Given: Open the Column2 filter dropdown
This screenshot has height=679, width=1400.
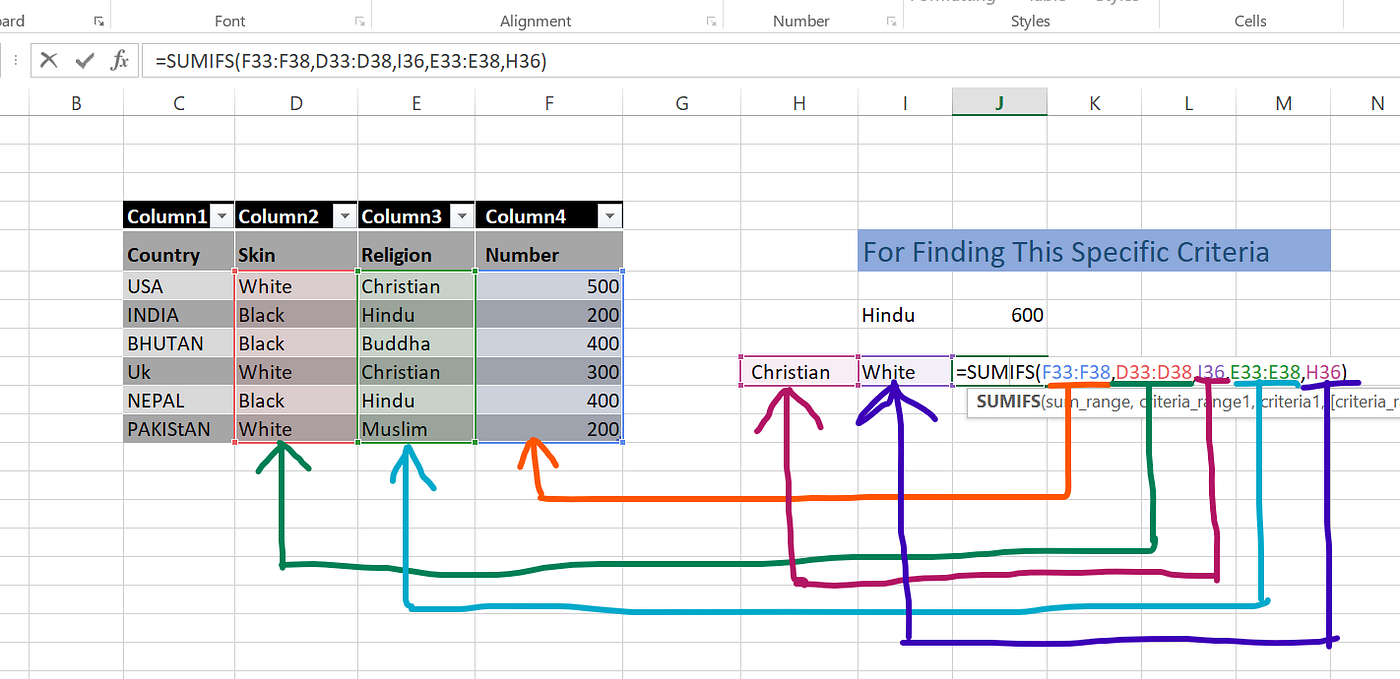Looking at the screenshot, I should [344, 215].
